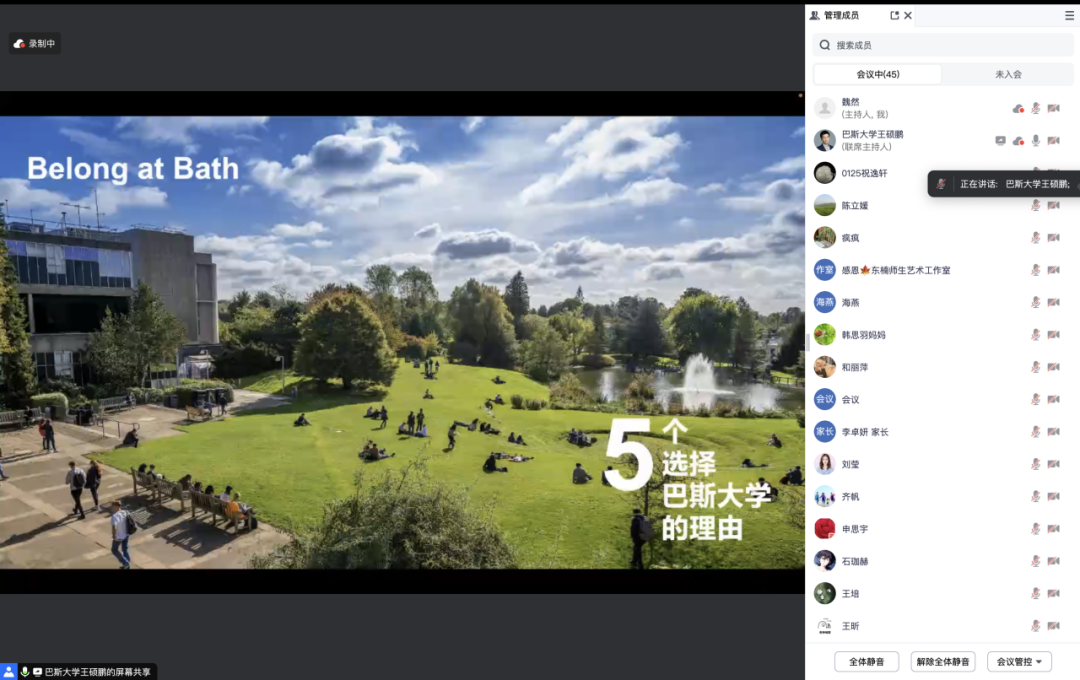Click 石珈赫's microphone icon
This screenshot has height=680, width=1080.
tap(1035, 561)
